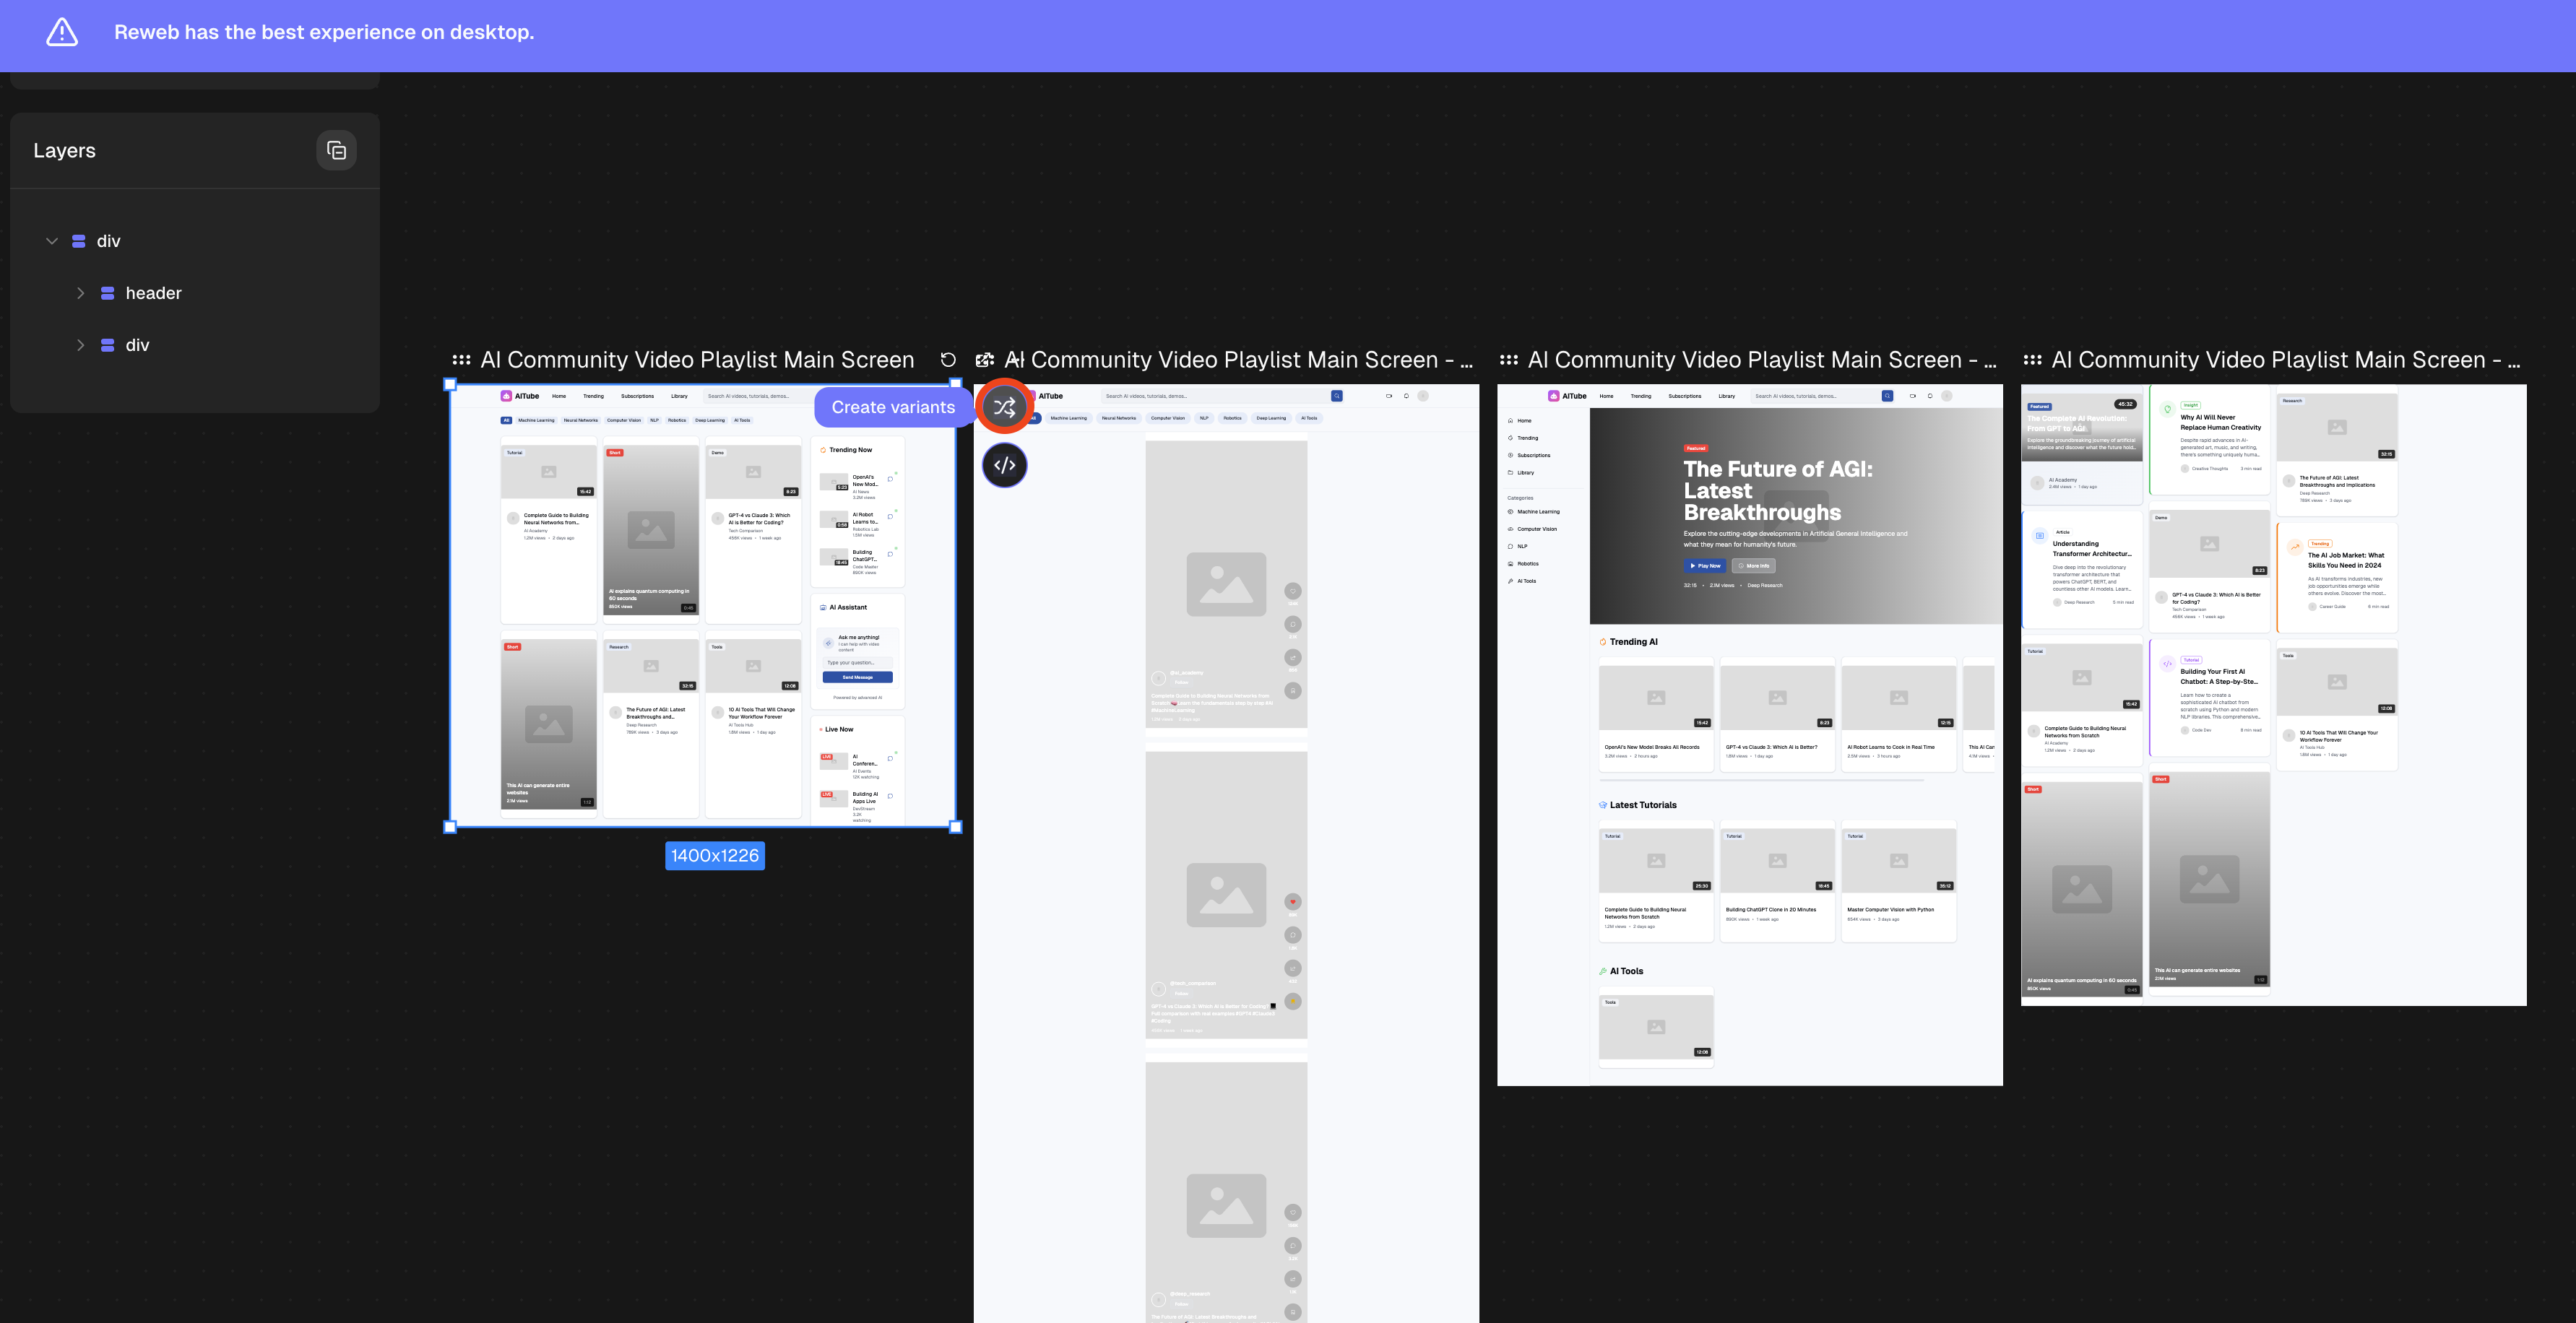Expand the nested div layer
The height and width of the screenshot is (1323, 2576).
pos(81,345)
